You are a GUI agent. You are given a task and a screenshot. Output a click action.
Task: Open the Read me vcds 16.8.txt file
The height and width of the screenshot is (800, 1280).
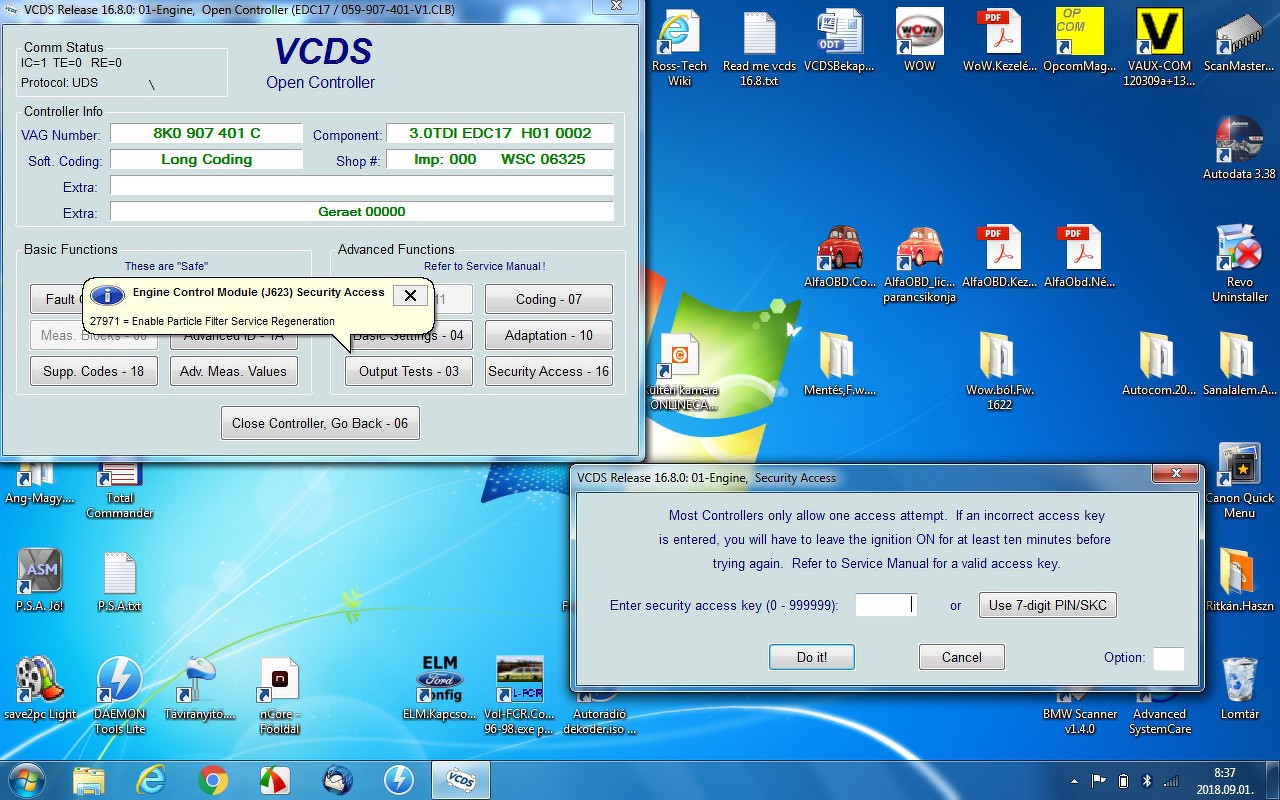pyautogui.click(x=759, y=47)
